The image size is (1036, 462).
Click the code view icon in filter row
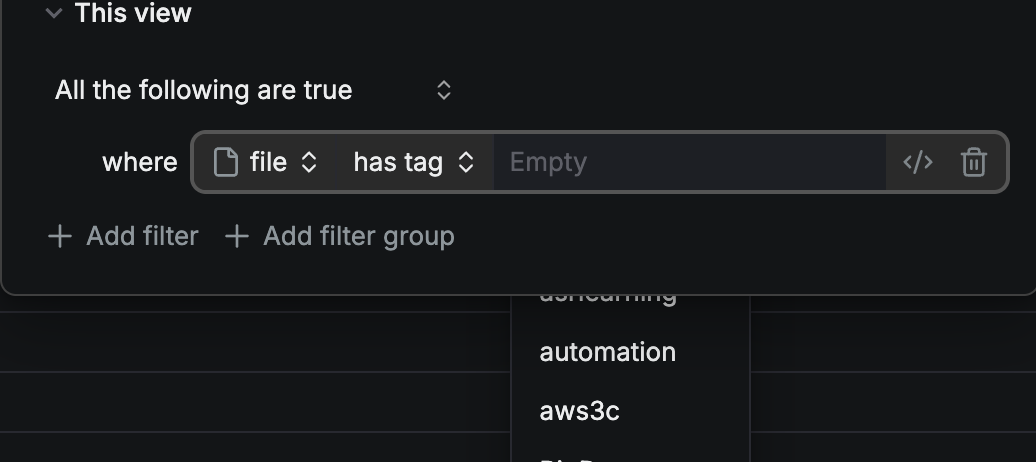click(917, 162)
